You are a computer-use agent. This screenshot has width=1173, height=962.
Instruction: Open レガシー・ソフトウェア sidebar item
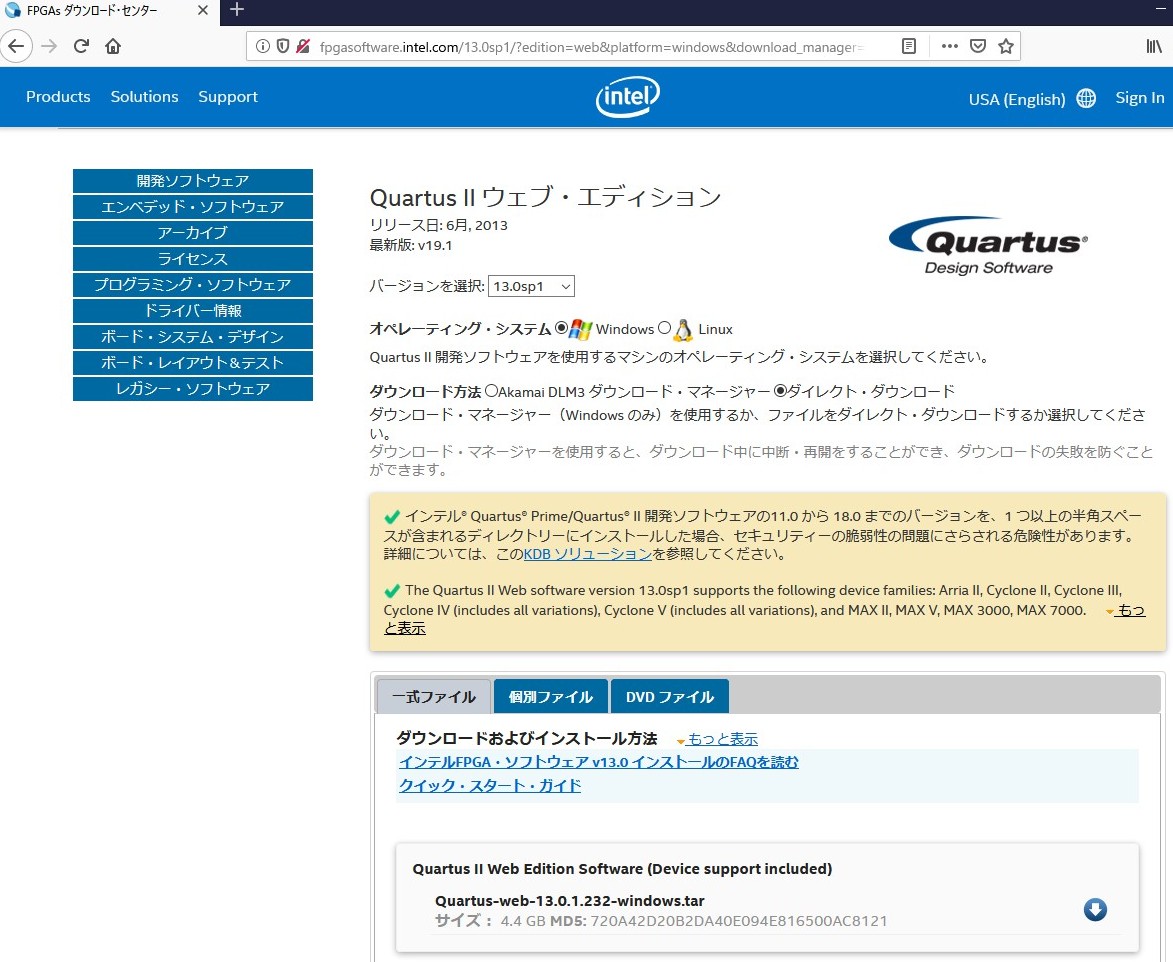[x=193, y=389]
